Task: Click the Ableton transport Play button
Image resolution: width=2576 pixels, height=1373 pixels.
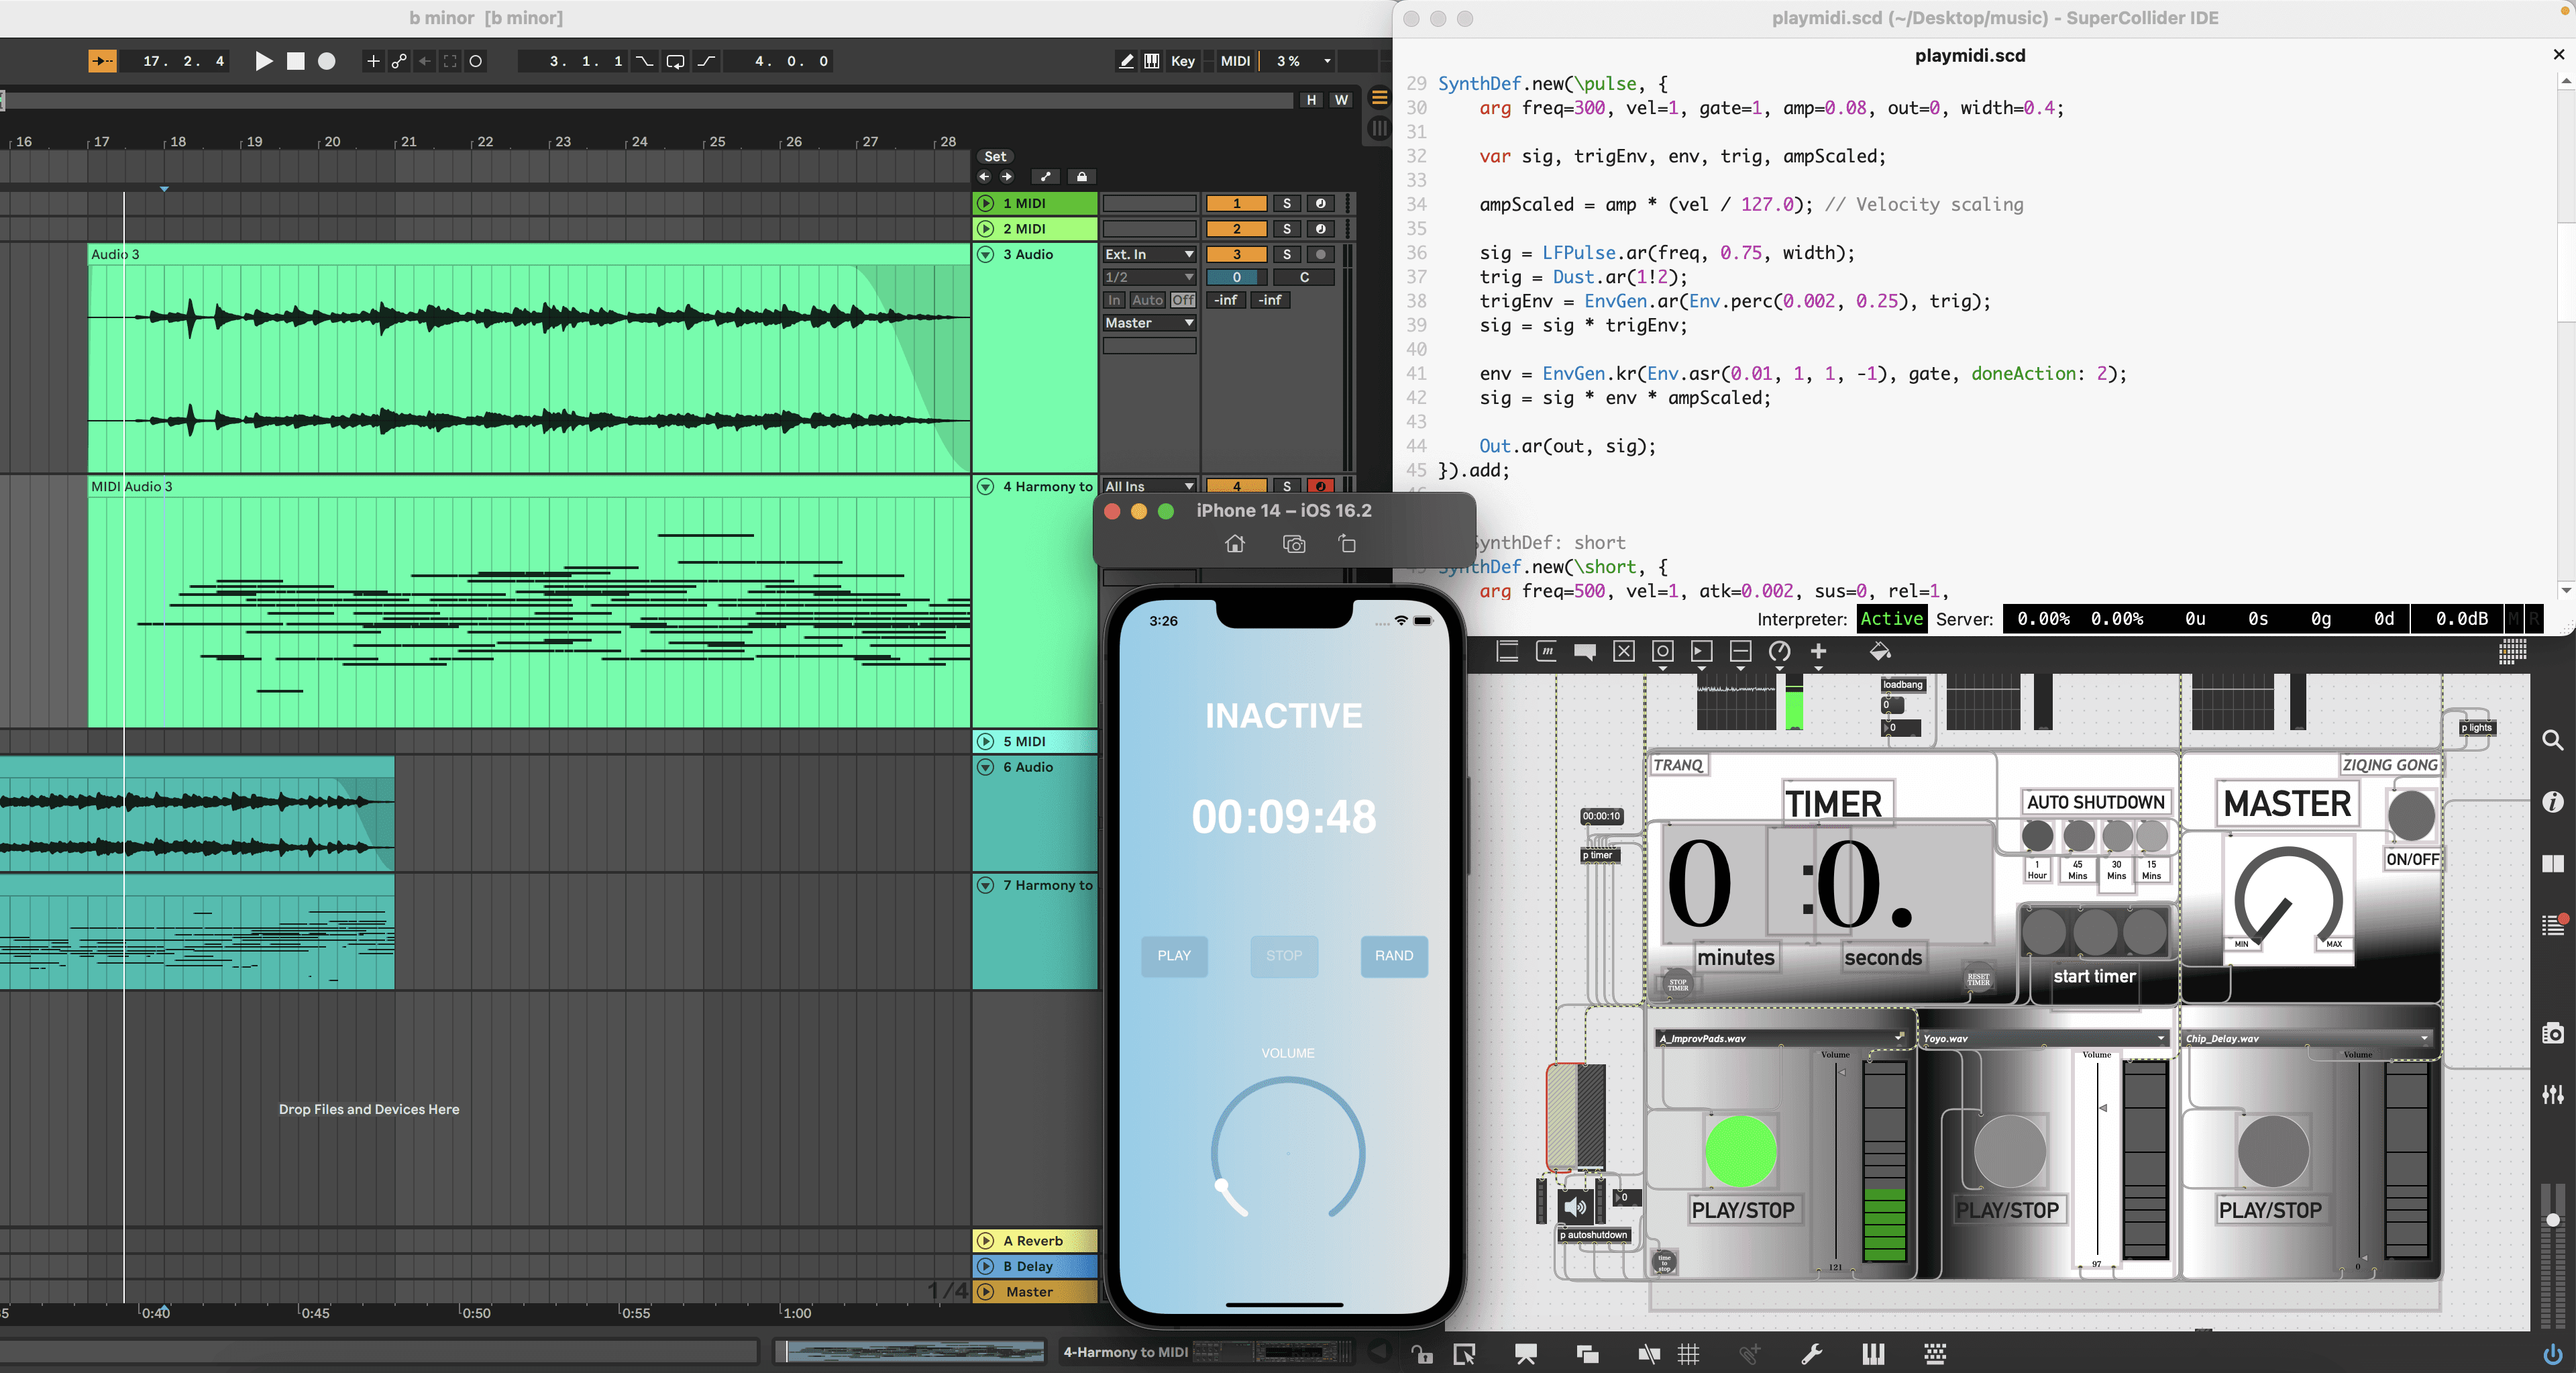Action: pyautogui.click(x=263, y=61)
